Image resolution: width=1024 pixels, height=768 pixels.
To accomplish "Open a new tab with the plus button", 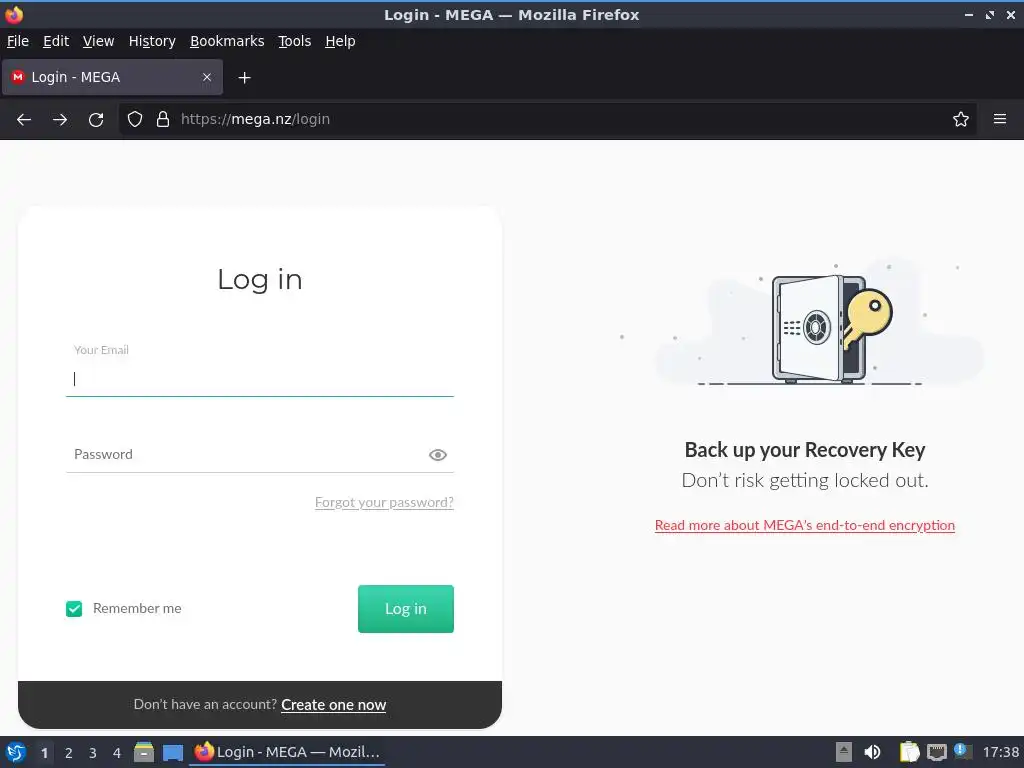I will (x=244, y=78).
